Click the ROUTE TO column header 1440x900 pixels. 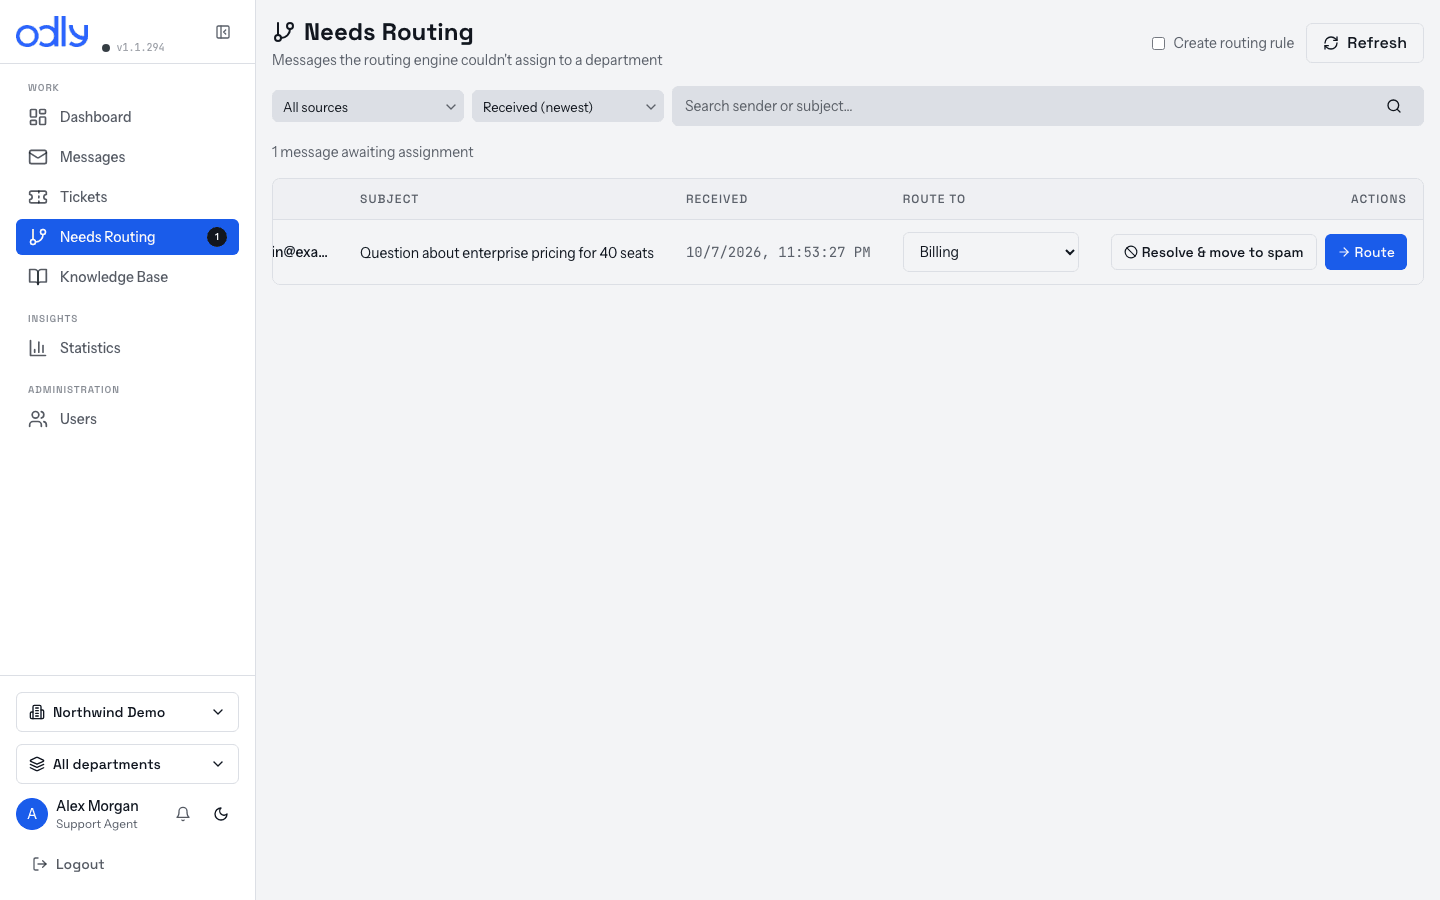pos(934,199)
